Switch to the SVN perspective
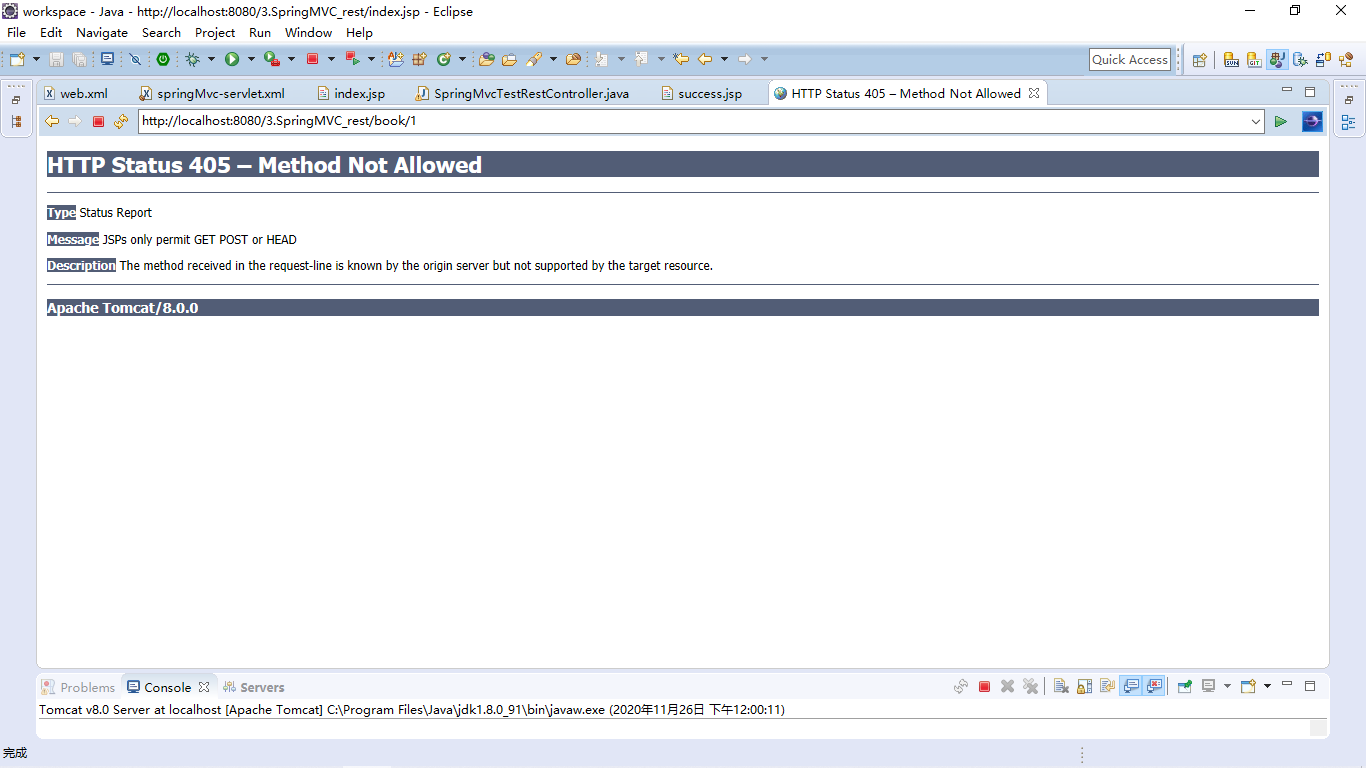Screen dimensions: 1366x768 click(1232, 60)
